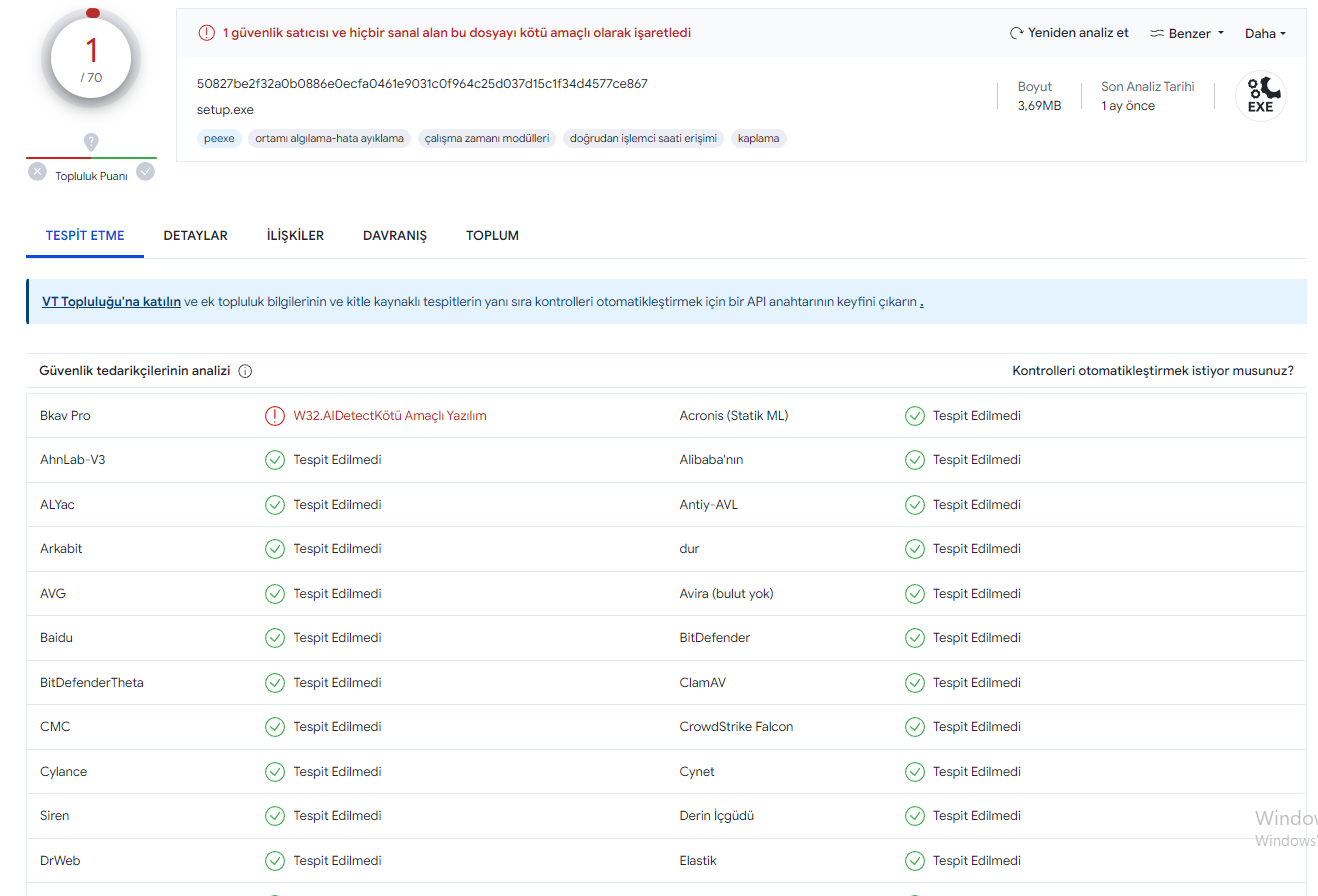Expand the Daha menu
Image resolution: width=1318 pixels, height=896 pixels.
(x=1265, y=33)
